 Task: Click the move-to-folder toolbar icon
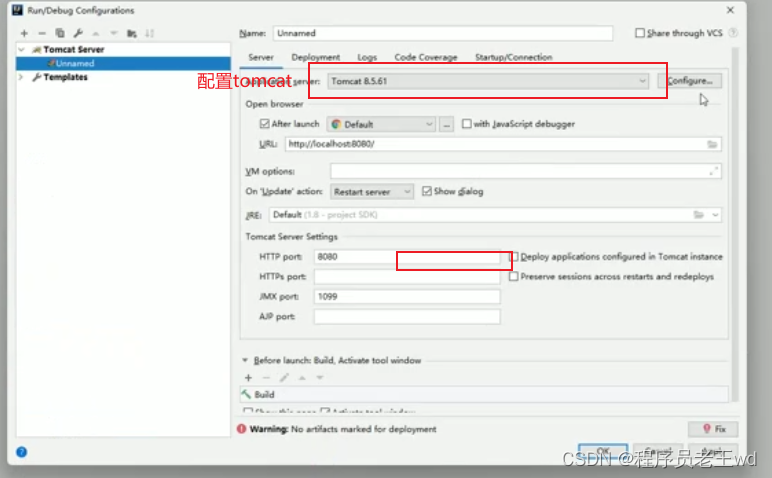pos(131,33)
